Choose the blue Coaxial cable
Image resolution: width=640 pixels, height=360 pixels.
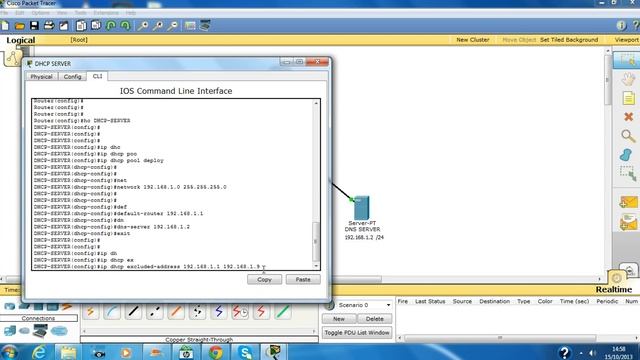click(x=219, y=312)
